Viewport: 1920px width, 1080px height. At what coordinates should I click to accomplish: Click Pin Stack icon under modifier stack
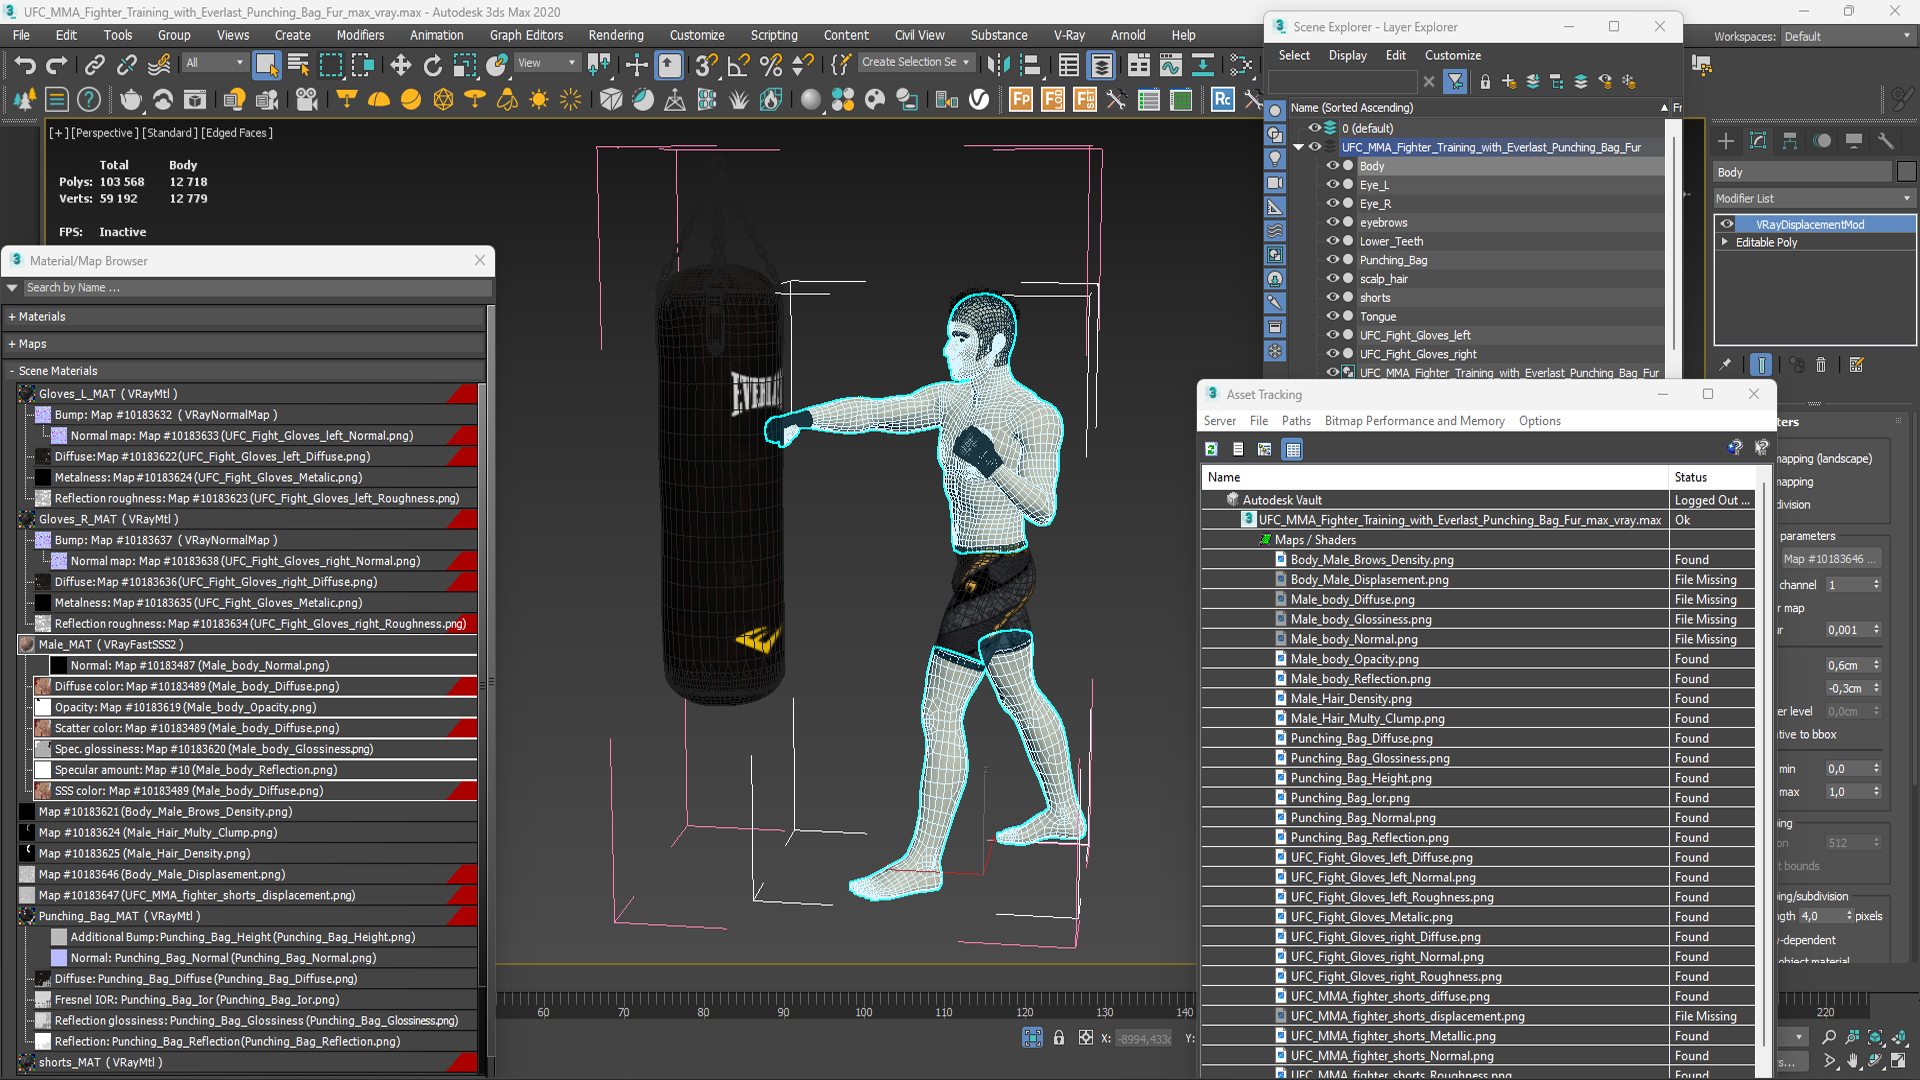[1725, 365]
